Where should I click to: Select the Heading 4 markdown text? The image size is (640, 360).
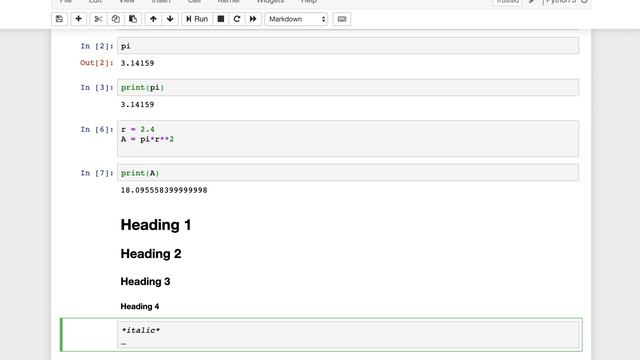tap(140, 306)
